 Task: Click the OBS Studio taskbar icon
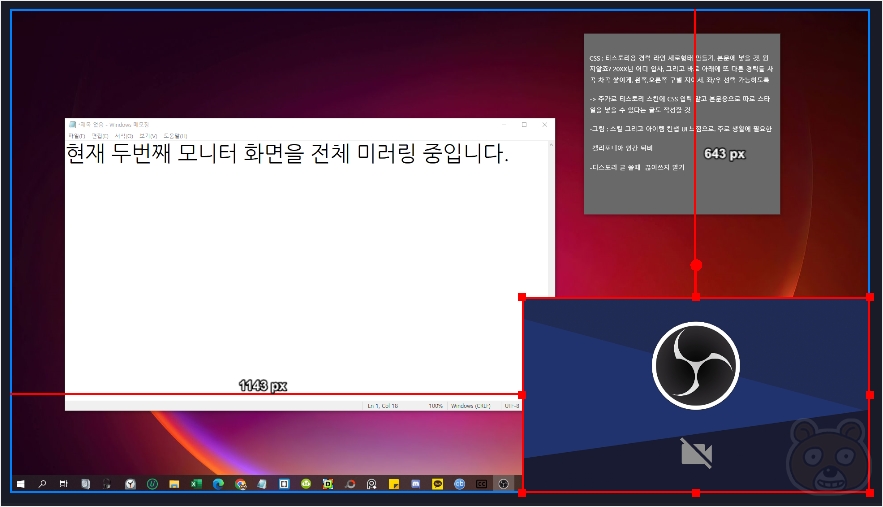coord(503,484)
